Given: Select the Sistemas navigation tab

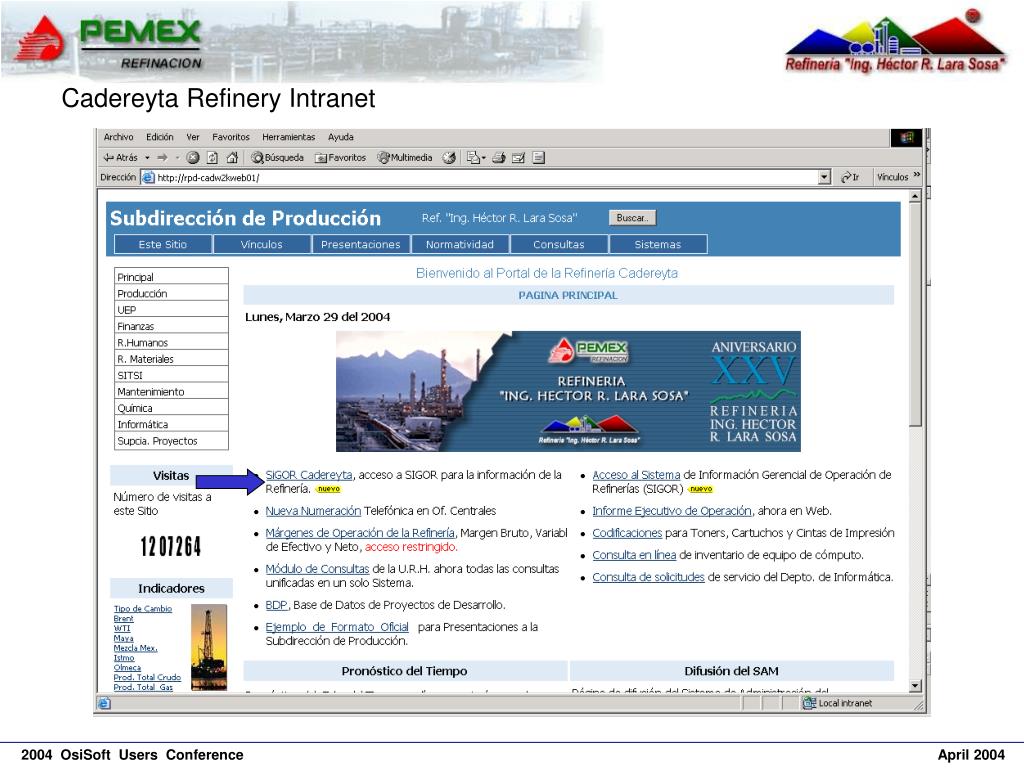Looking at the screenshot, I should click(x=658, y=244).
